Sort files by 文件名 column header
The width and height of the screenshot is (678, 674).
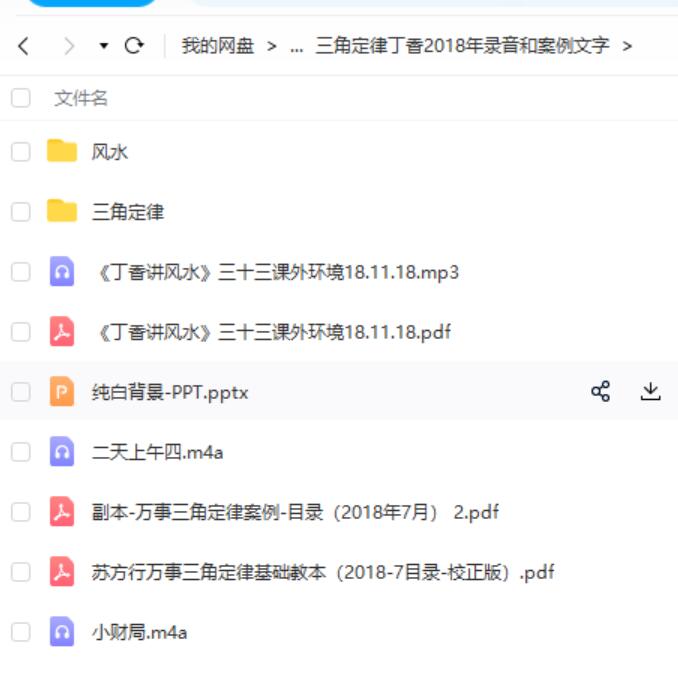tap(81, 98)
